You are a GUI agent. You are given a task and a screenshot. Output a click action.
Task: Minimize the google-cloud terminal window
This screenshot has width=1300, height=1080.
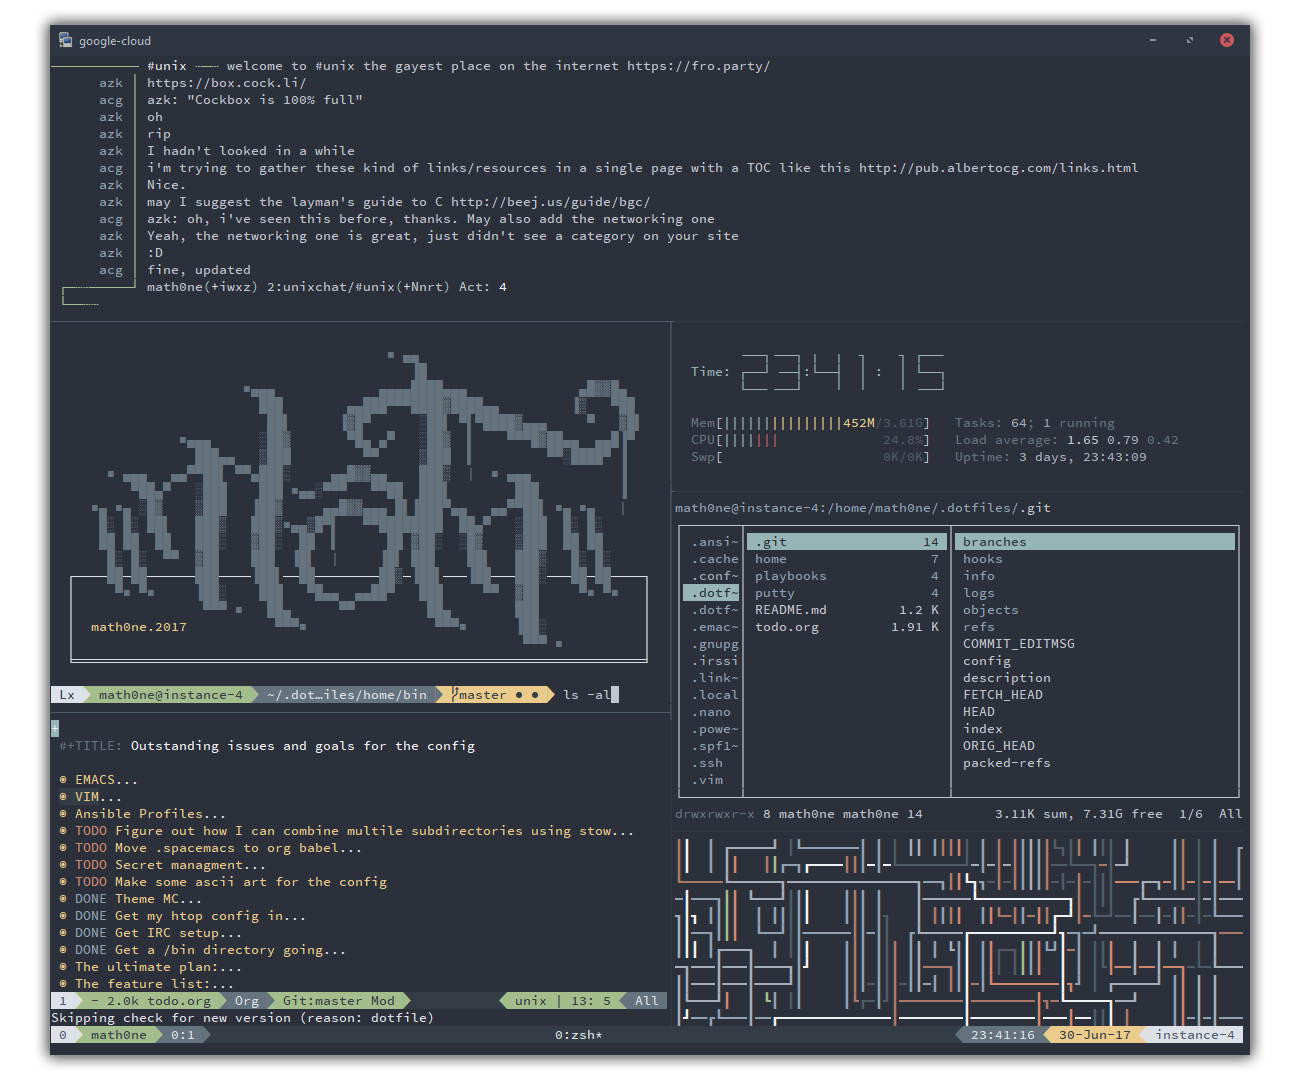[1152, 40]
